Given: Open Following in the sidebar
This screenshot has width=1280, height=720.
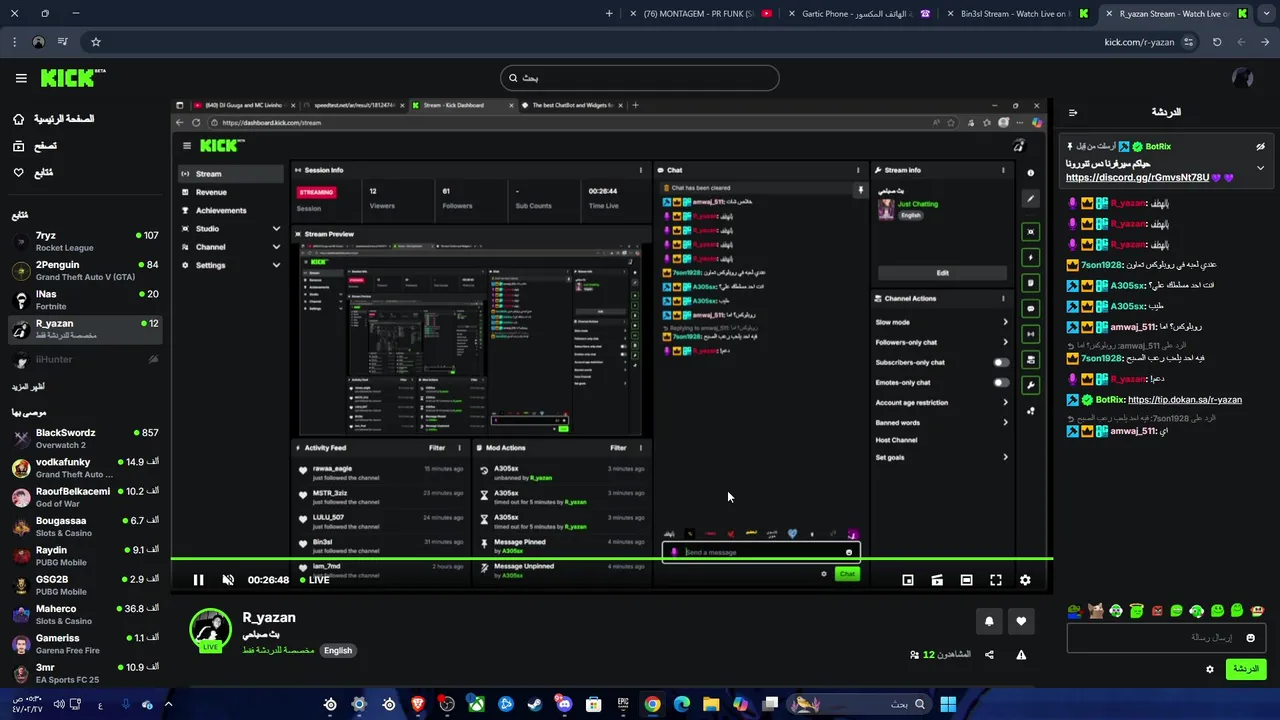Looking at the screenshot, I should pyautogui.click(x=33, y=173).
